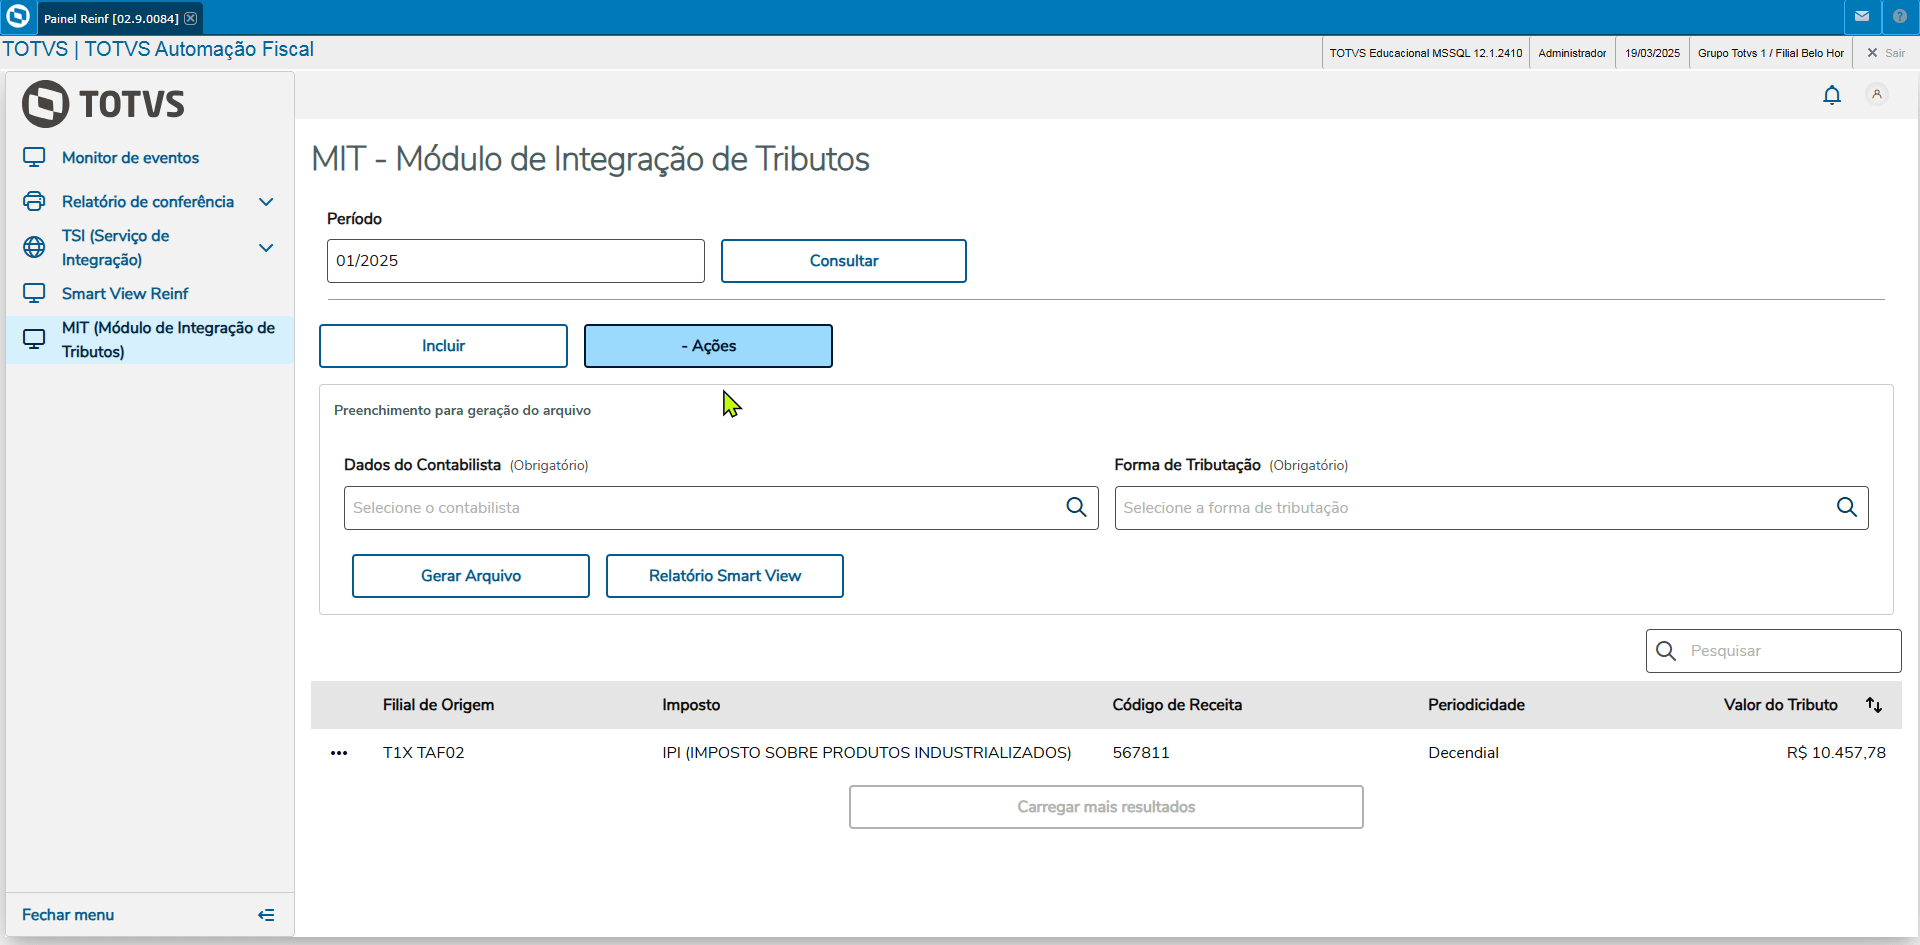This screenshot has width=1920, height=945.
Task: Open the notifications bell
Action: 1832,95
